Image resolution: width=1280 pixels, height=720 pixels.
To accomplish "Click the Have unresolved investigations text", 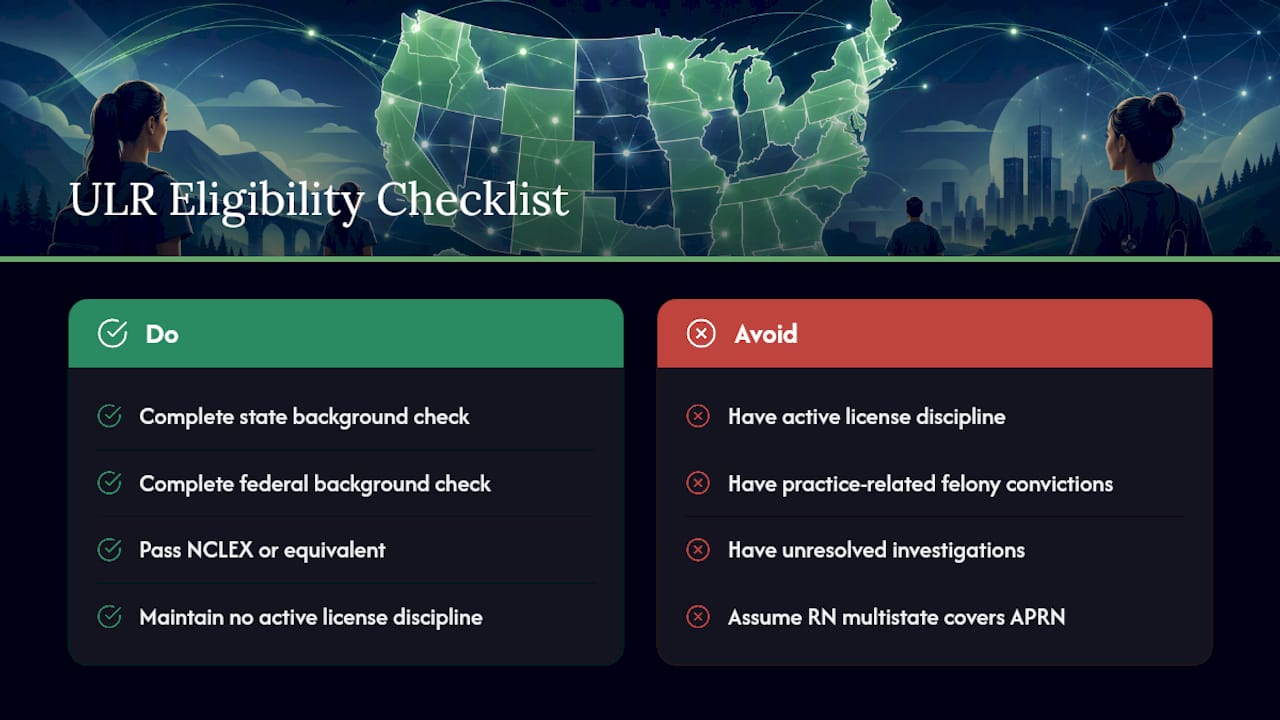I will [x=876, y=550].
